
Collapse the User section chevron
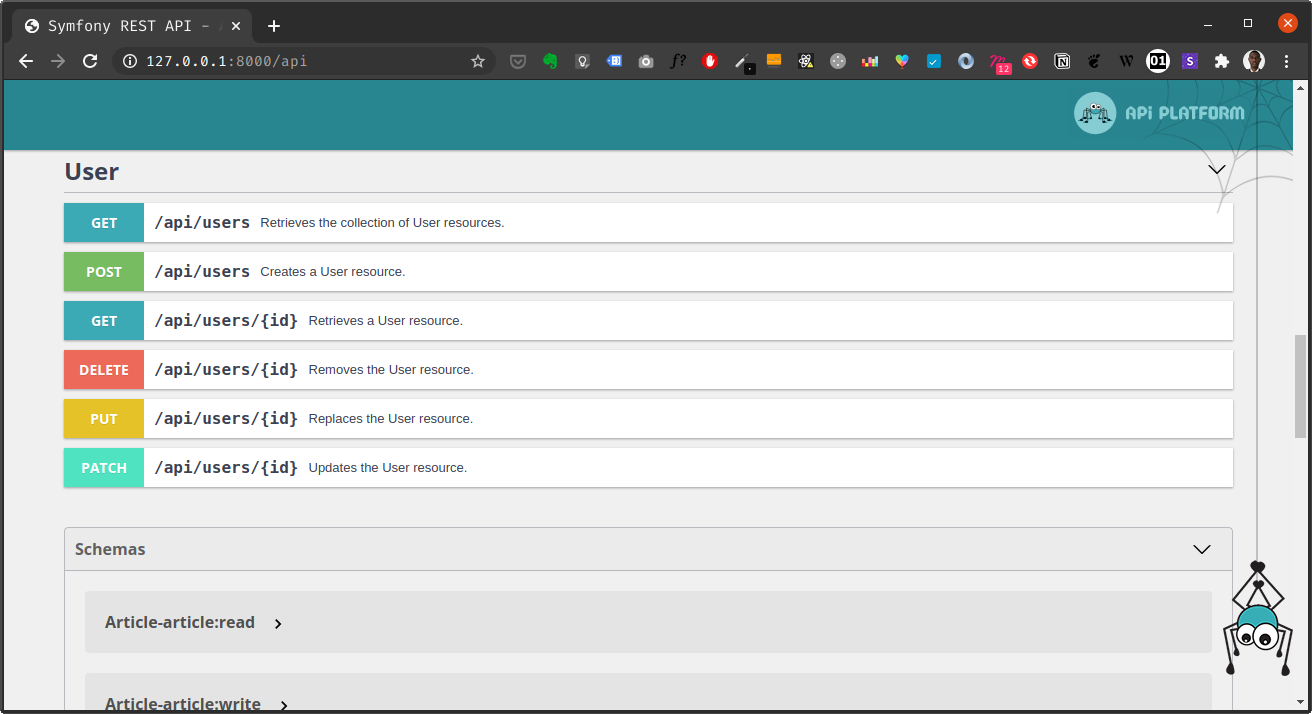coord(1216,170)
